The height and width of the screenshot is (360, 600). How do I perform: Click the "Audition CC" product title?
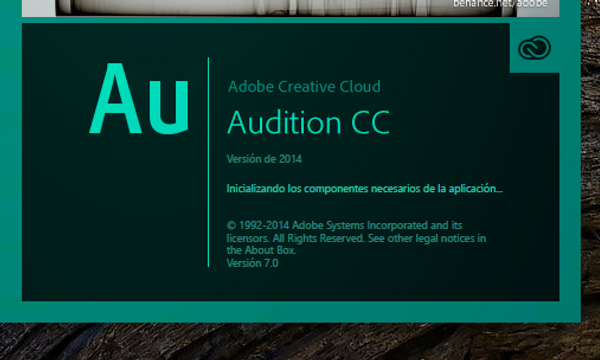308,122
